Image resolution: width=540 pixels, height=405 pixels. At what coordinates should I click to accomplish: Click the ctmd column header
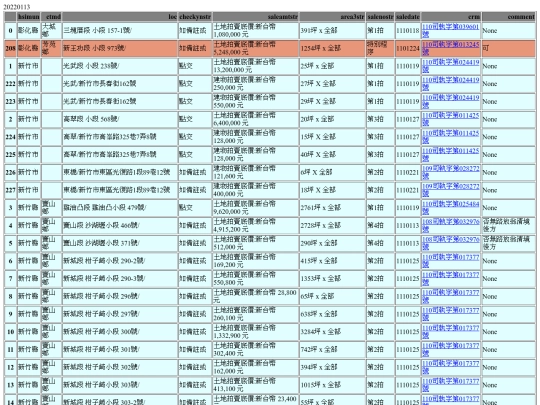(51, 17)
